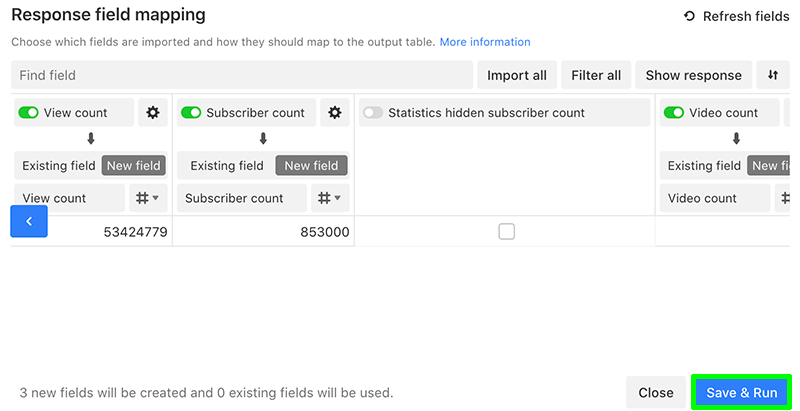Open the More information link
Image resolution: width=800 pixels, height=411 pixels.
pos(485,42)
